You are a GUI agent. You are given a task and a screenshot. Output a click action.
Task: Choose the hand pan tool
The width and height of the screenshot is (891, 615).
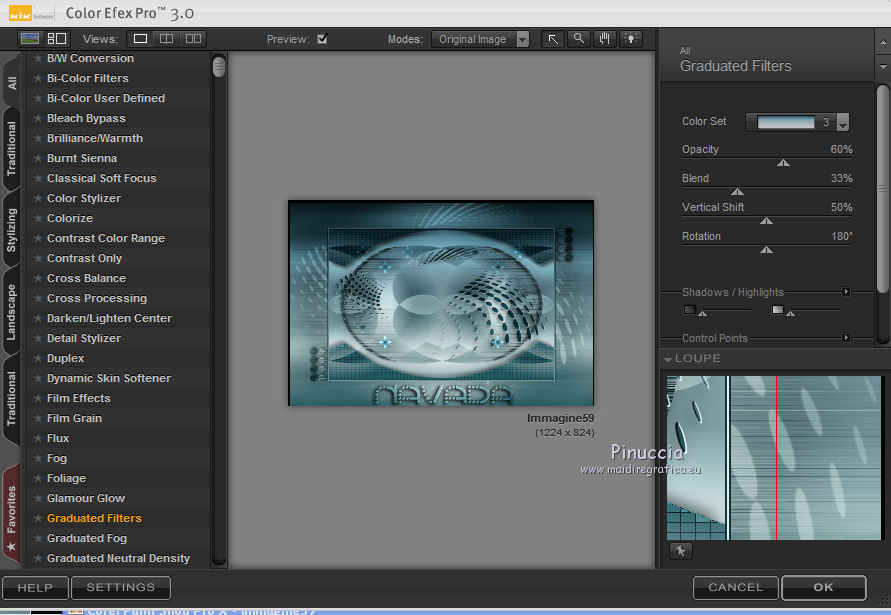[x=604, y=39]
